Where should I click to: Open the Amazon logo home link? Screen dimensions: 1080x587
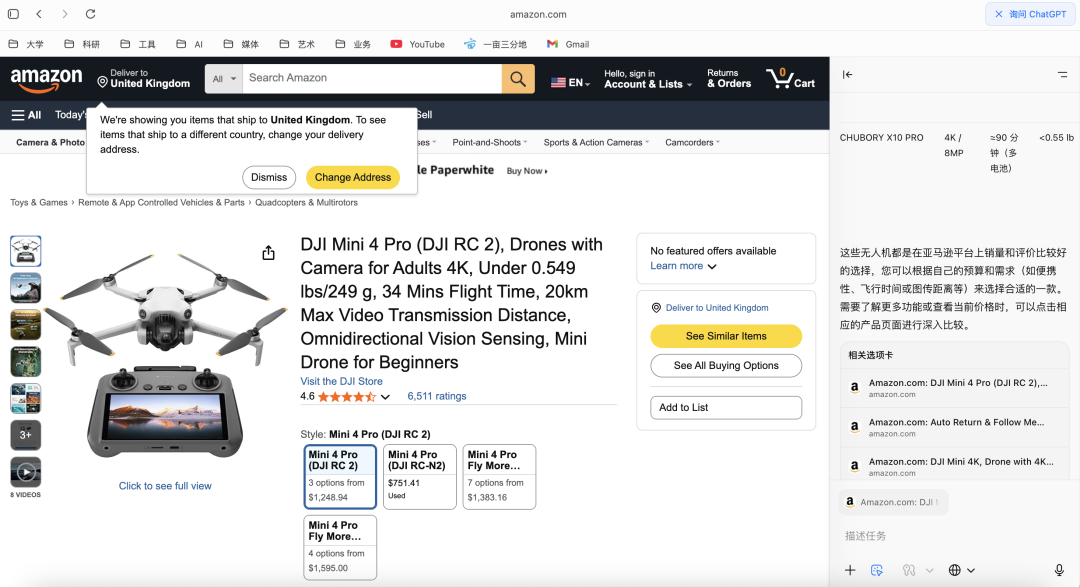[x=46, y=80]
